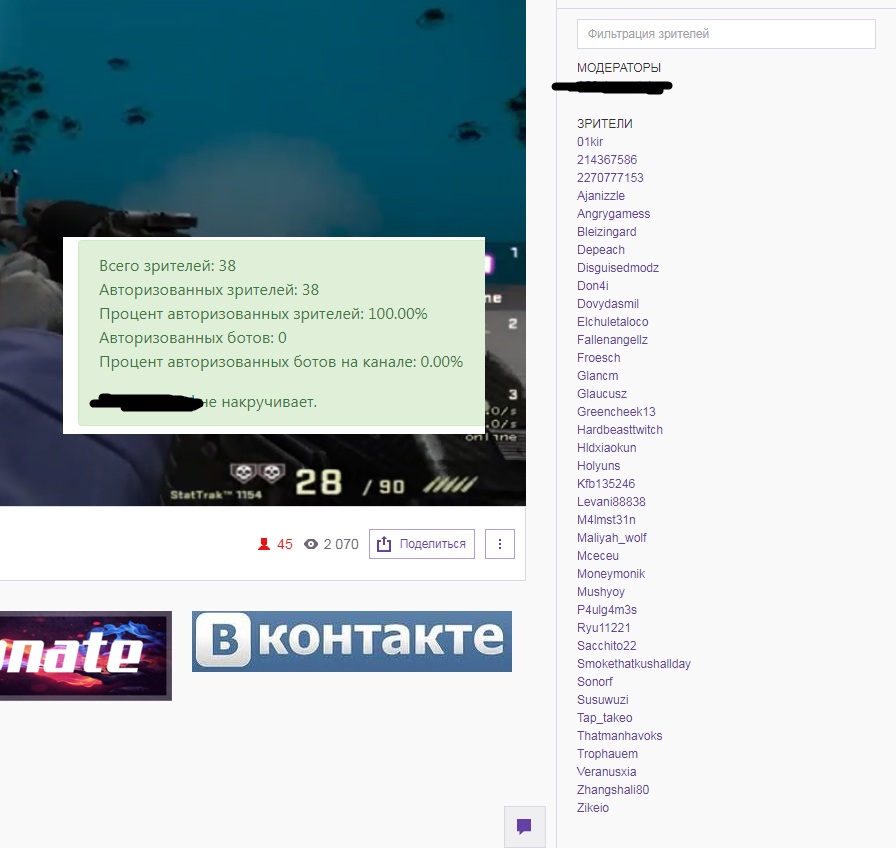
Task: Select viewer Angrygamess
Action: [x=613, y=214]
